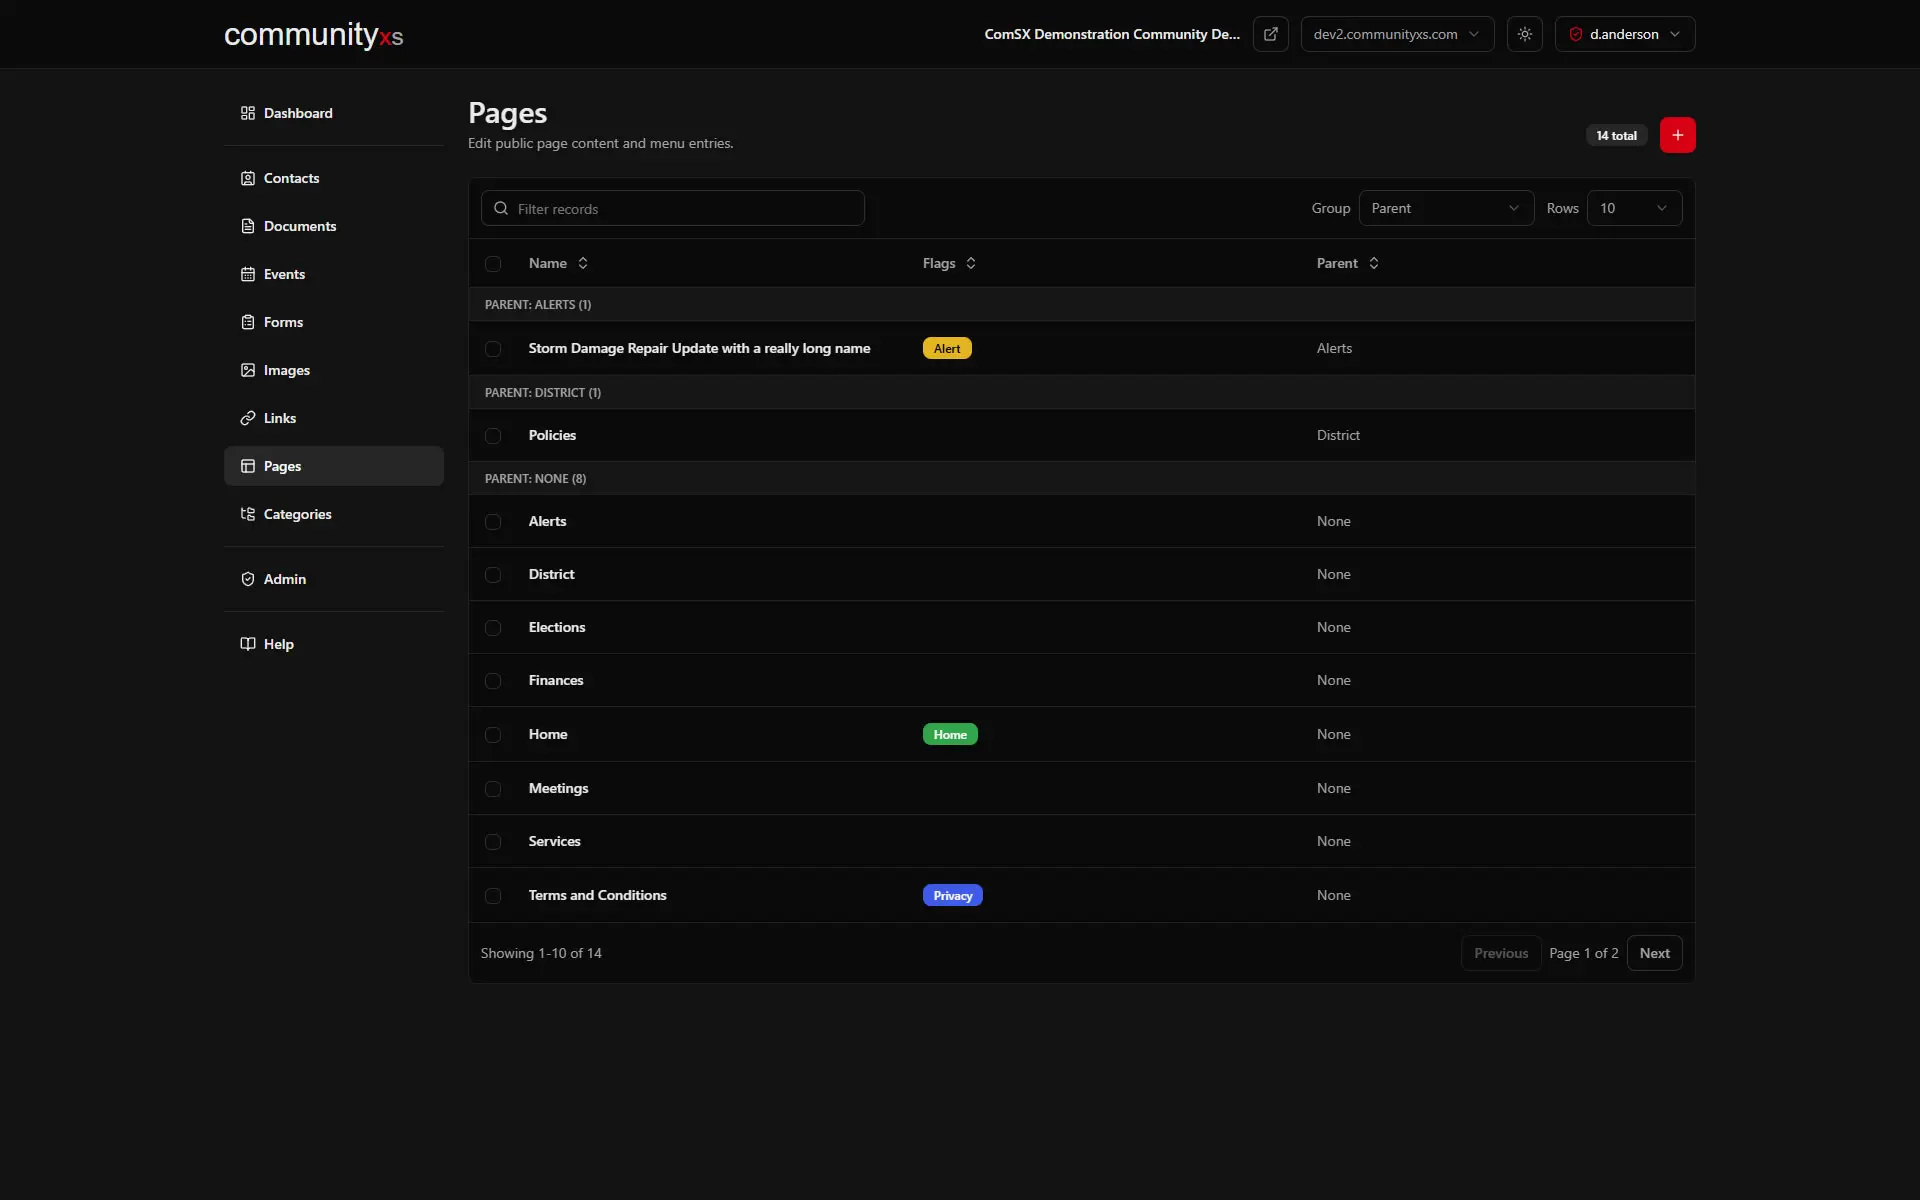Screen dimensions: 1920x1200
Task: Click the Forms clipboard icon
Action: pyautogui.click(x=248, y=322)
